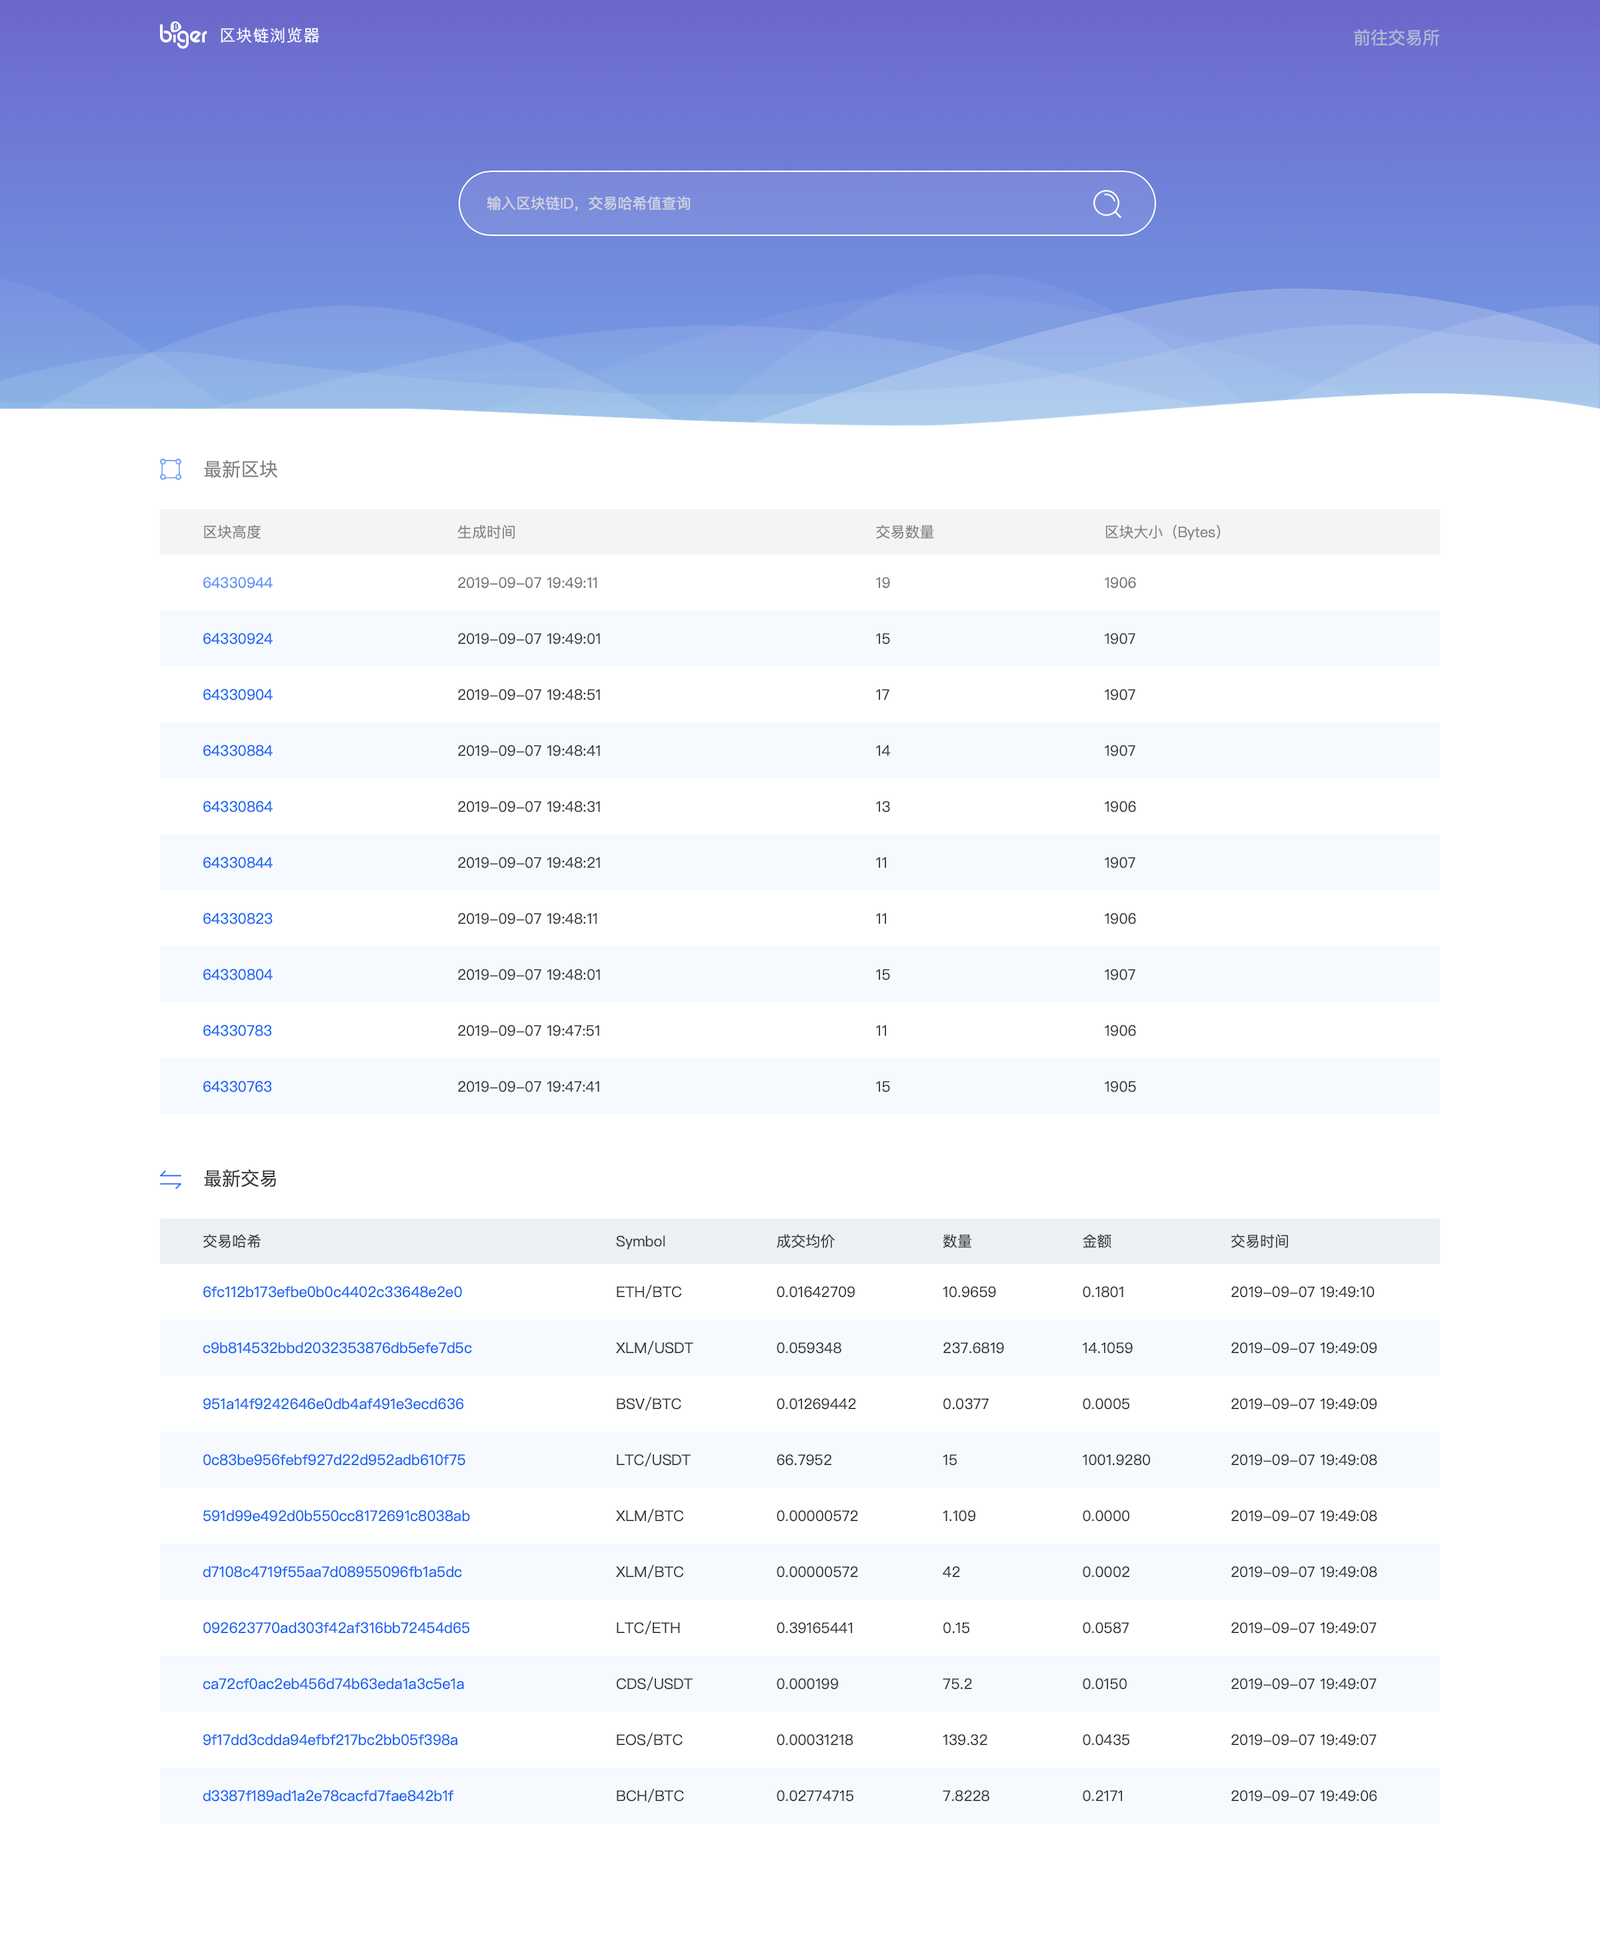Open transaction hash starting 6fc112b173

coord(332,1292)
